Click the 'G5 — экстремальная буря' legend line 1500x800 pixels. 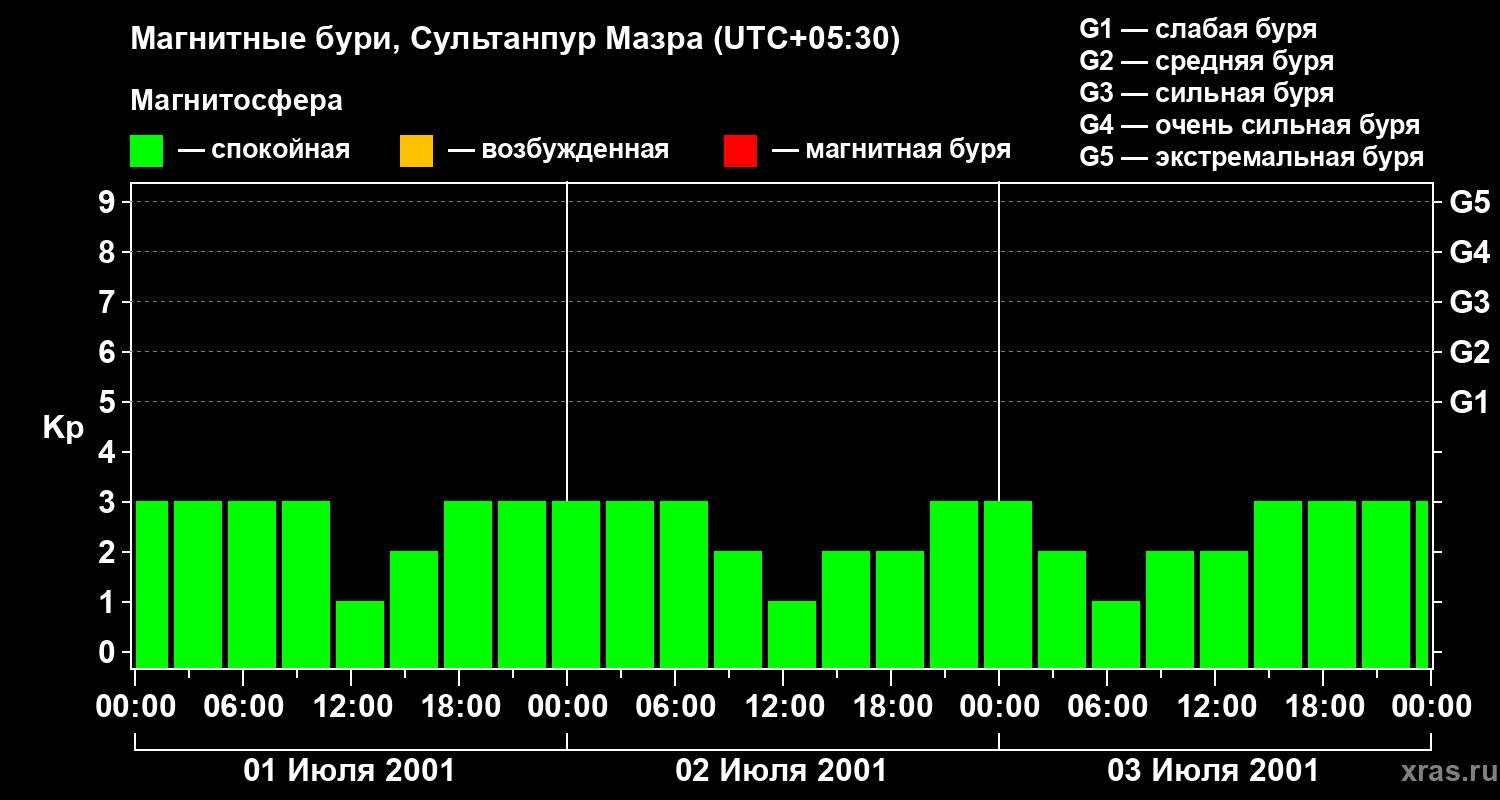pos(1252,157)
